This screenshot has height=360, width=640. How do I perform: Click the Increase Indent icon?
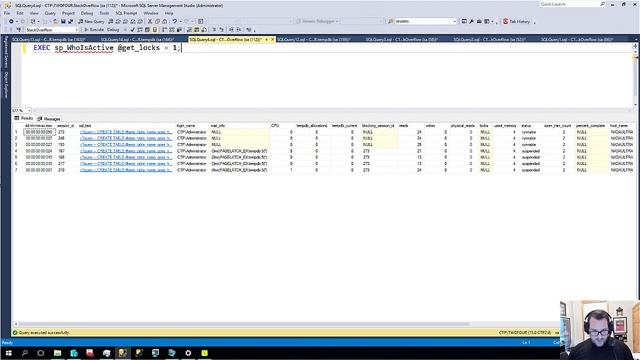click(239, 30)
